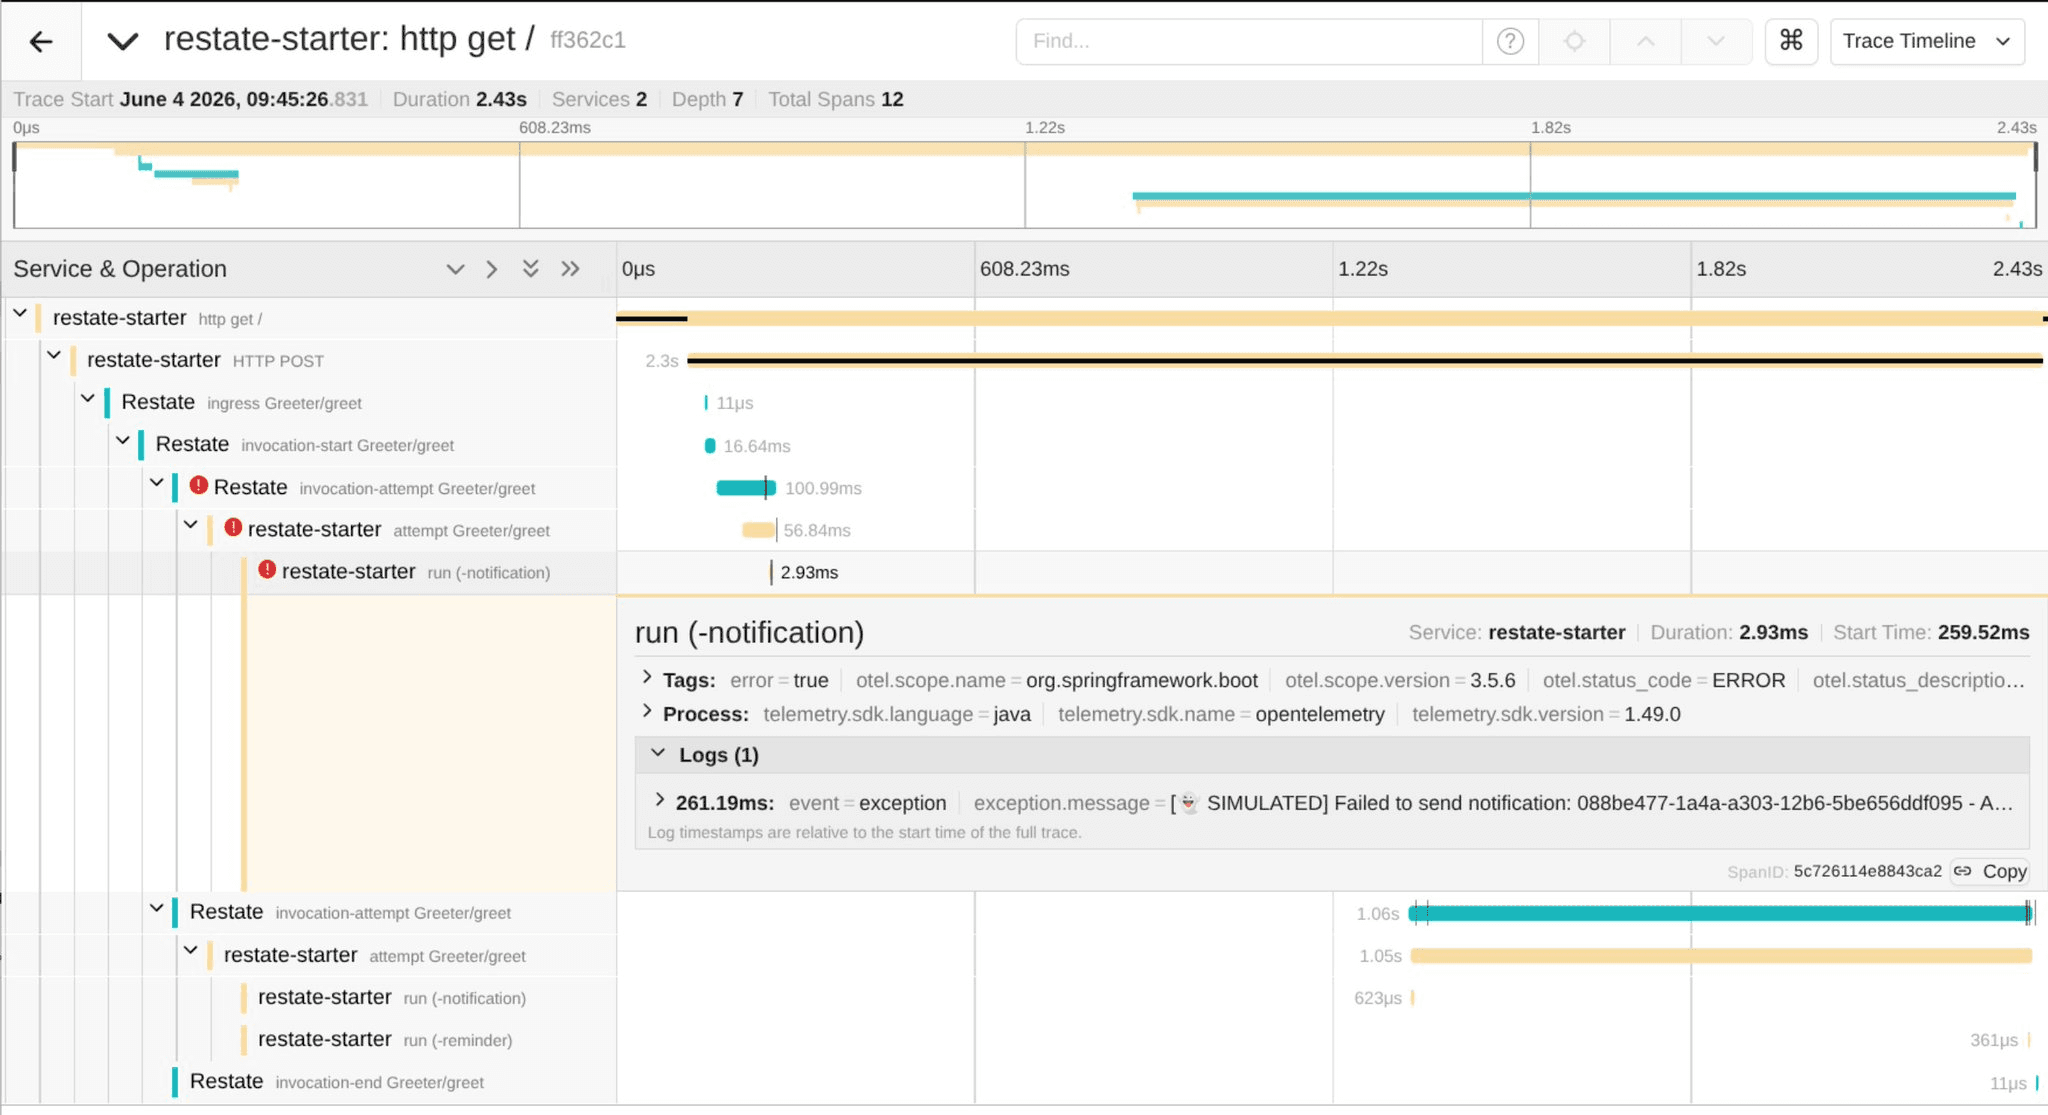Click the error icon on the errored attempt Greeter/greet span
This screenshot has width=2048, height=1115.
point(233,528)
